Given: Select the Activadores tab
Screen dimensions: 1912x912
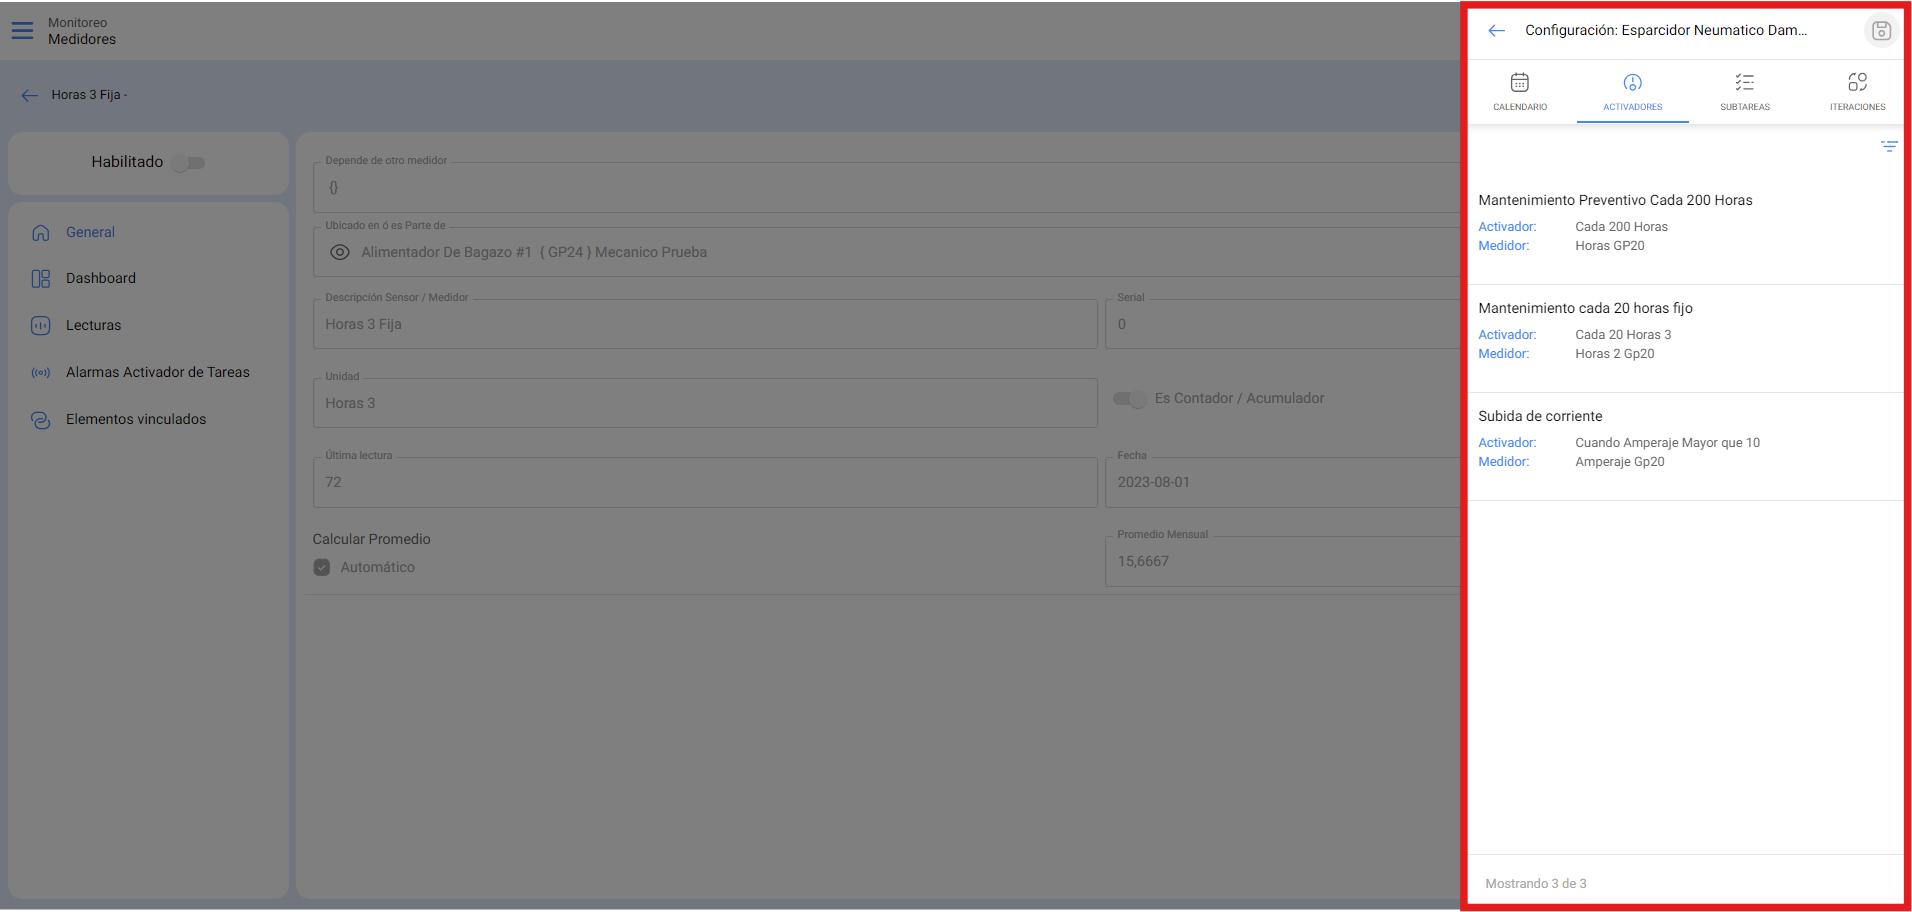Looking at the screenshot, I should [x=1632, y=91].
